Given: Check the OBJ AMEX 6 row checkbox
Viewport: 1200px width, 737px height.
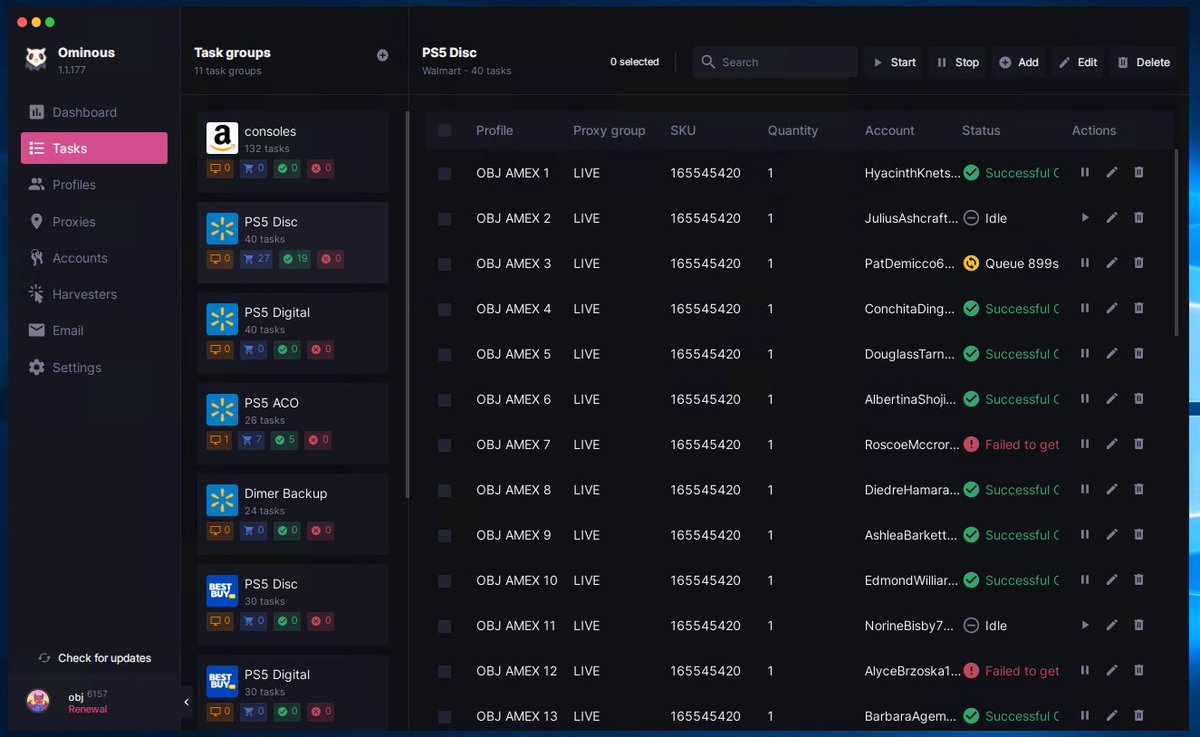Looking at the screenshot, I should [445, 399].
